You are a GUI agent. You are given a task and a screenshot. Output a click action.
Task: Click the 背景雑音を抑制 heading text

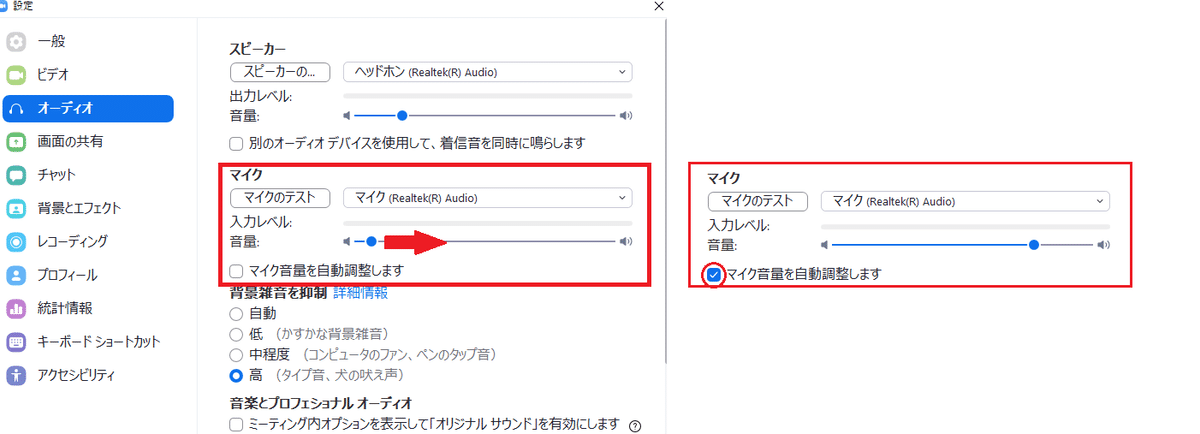(279, 293)
